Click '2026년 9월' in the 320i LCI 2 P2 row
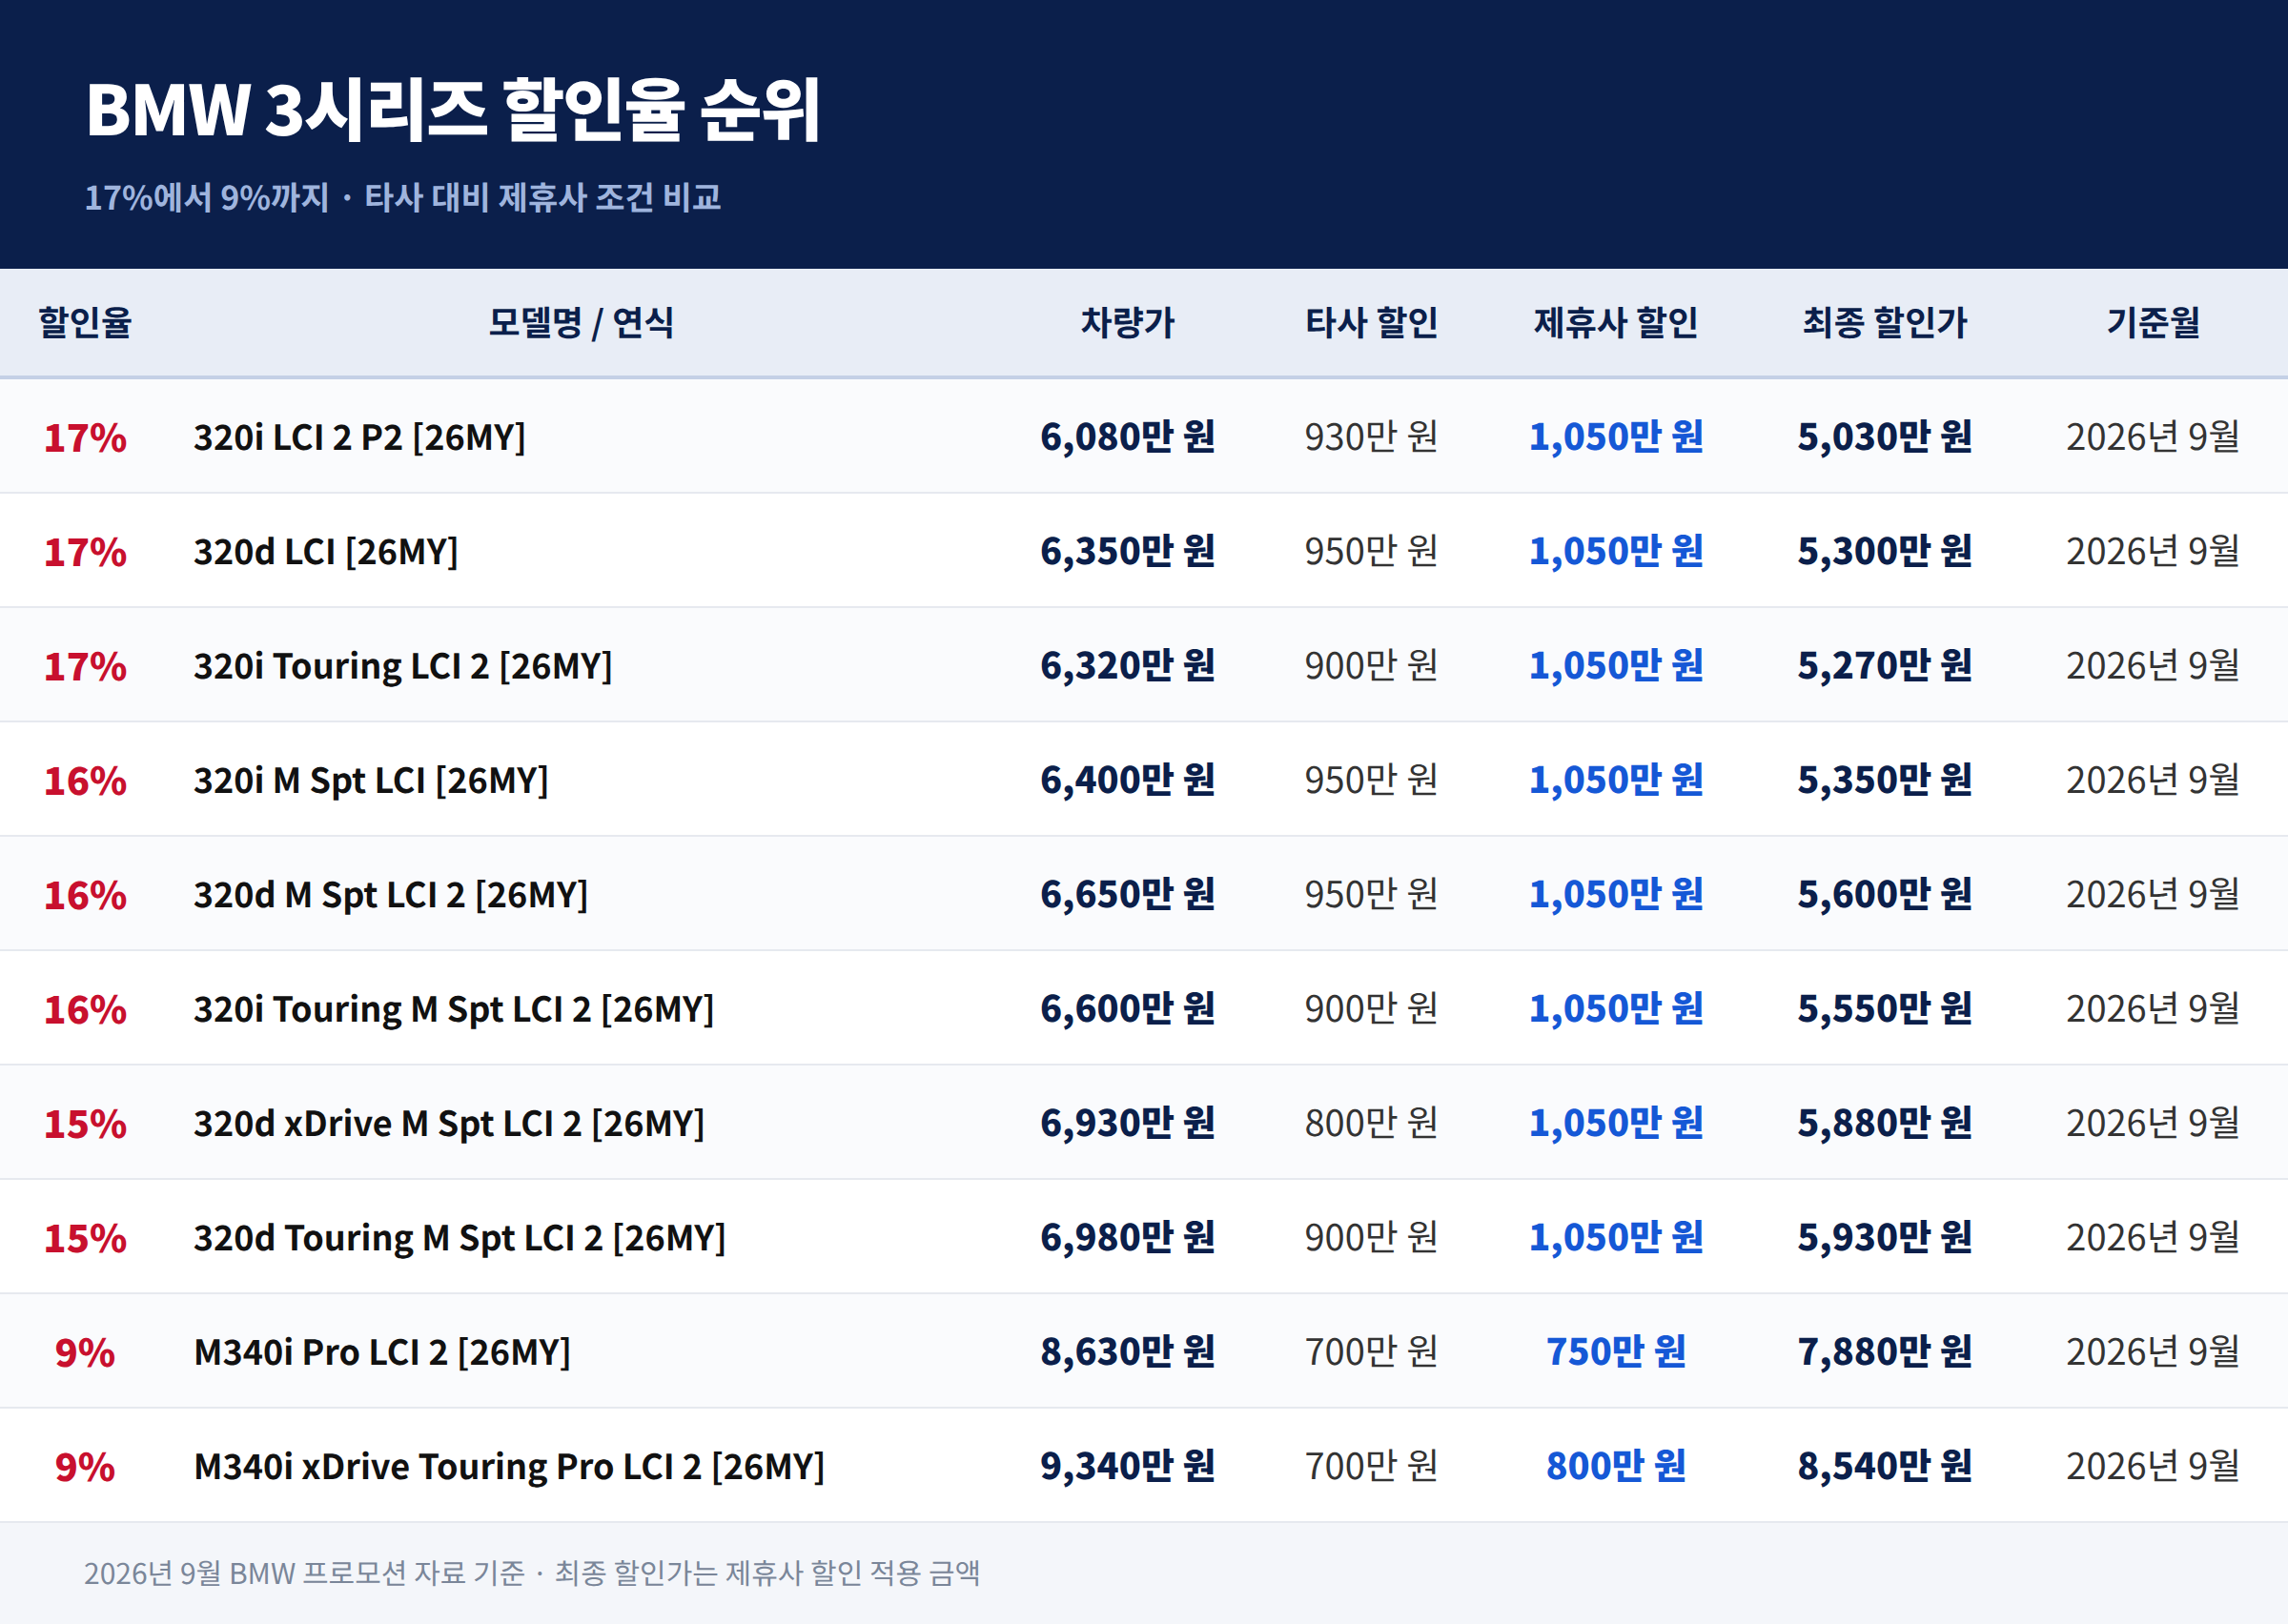 point(2152,437)
